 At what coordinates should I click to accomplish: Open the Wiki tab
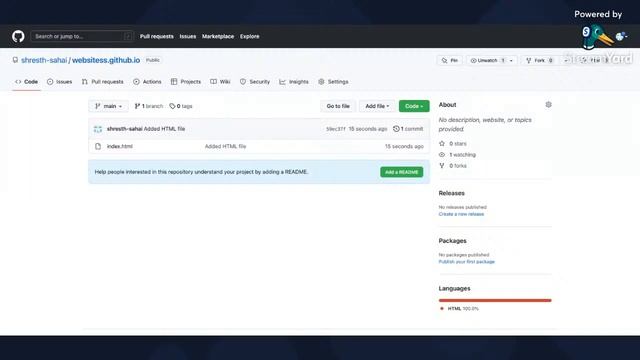click(x=220, y=82)
